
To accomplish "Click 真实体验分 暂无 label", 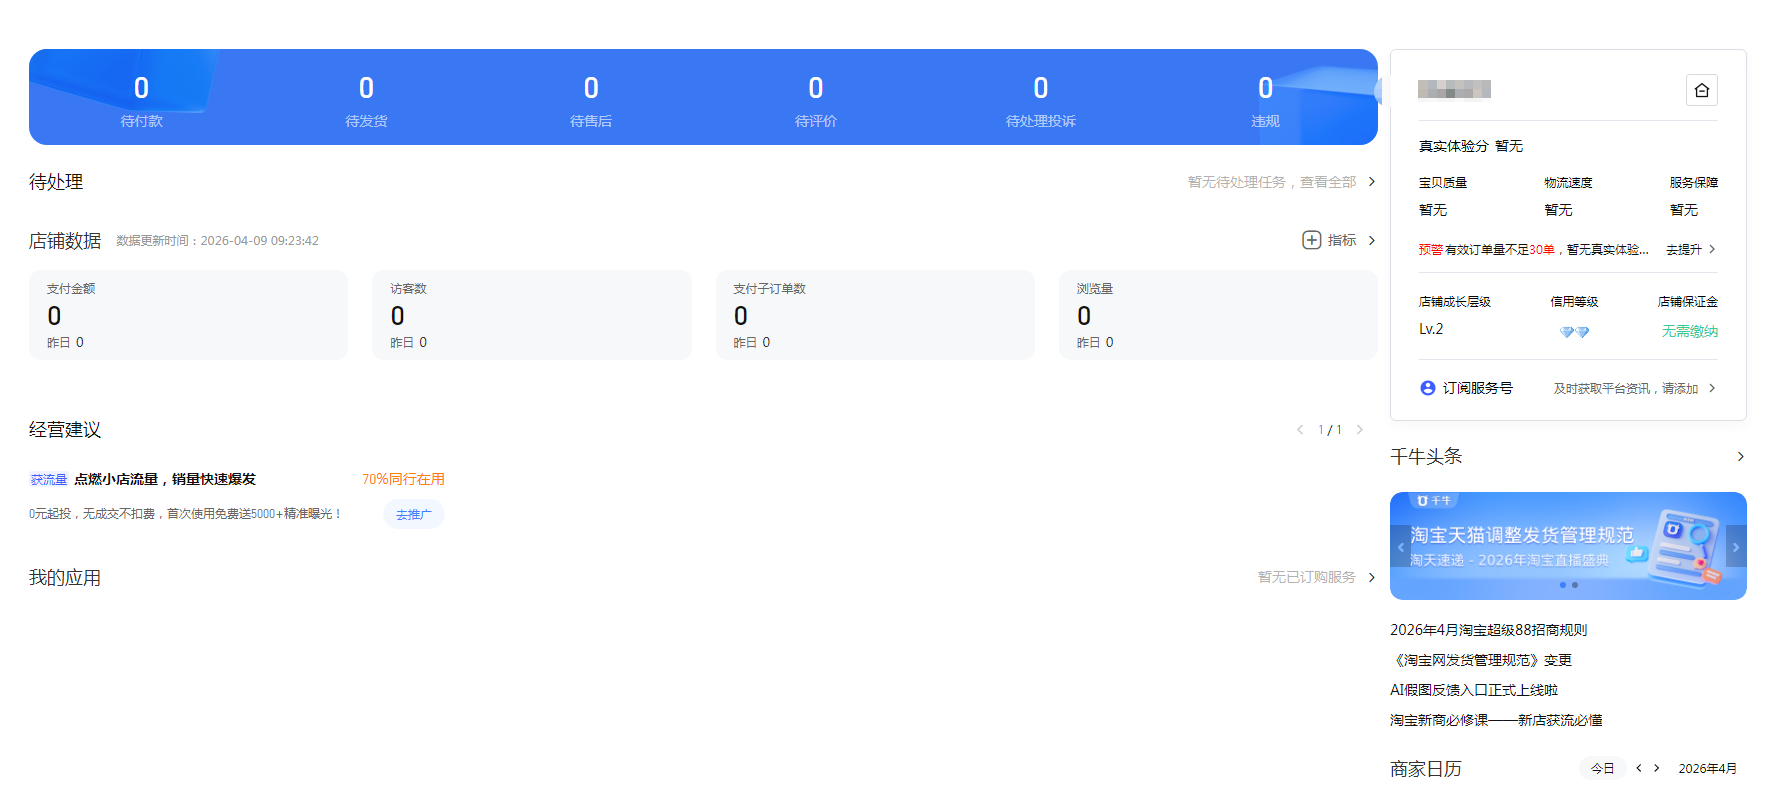I will (1470, 146).
